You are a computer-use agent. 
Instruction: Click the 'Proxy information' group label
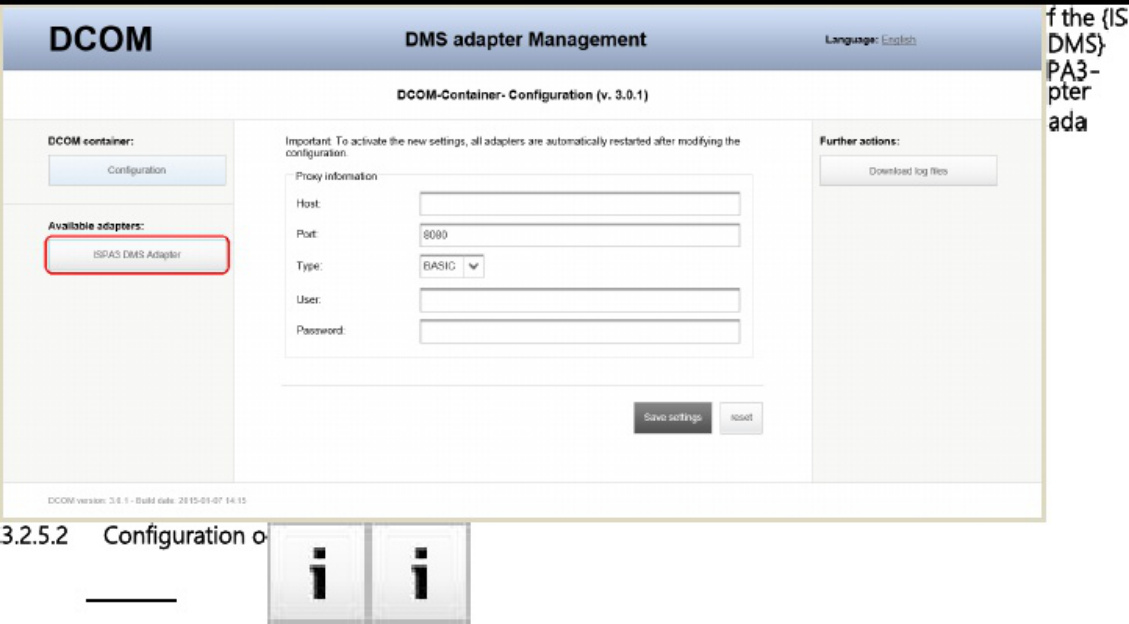(336, 176)
